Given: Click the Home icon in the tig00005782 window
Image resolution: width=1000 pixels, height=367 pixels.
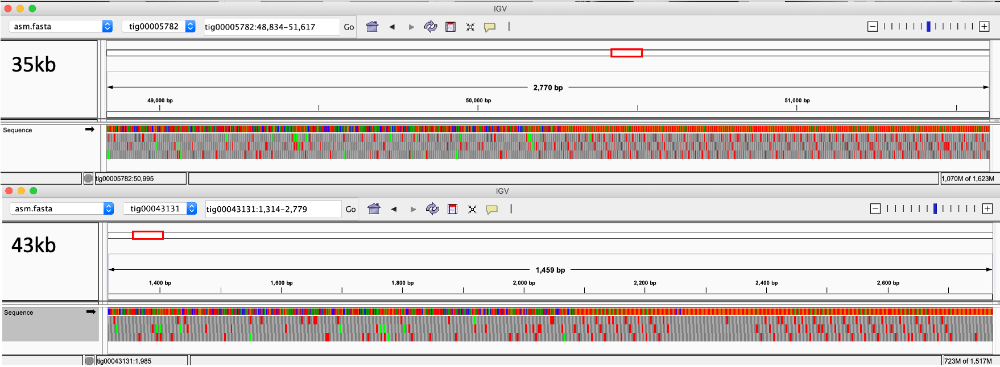Looking at the screenshot, I should tap(373, 27).
